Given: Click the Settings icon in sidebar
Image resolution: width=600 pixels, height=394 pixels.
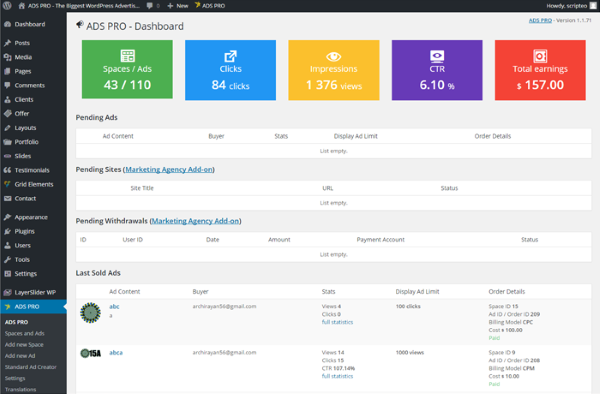Looking at the screenshot, I should click(7, 274).
